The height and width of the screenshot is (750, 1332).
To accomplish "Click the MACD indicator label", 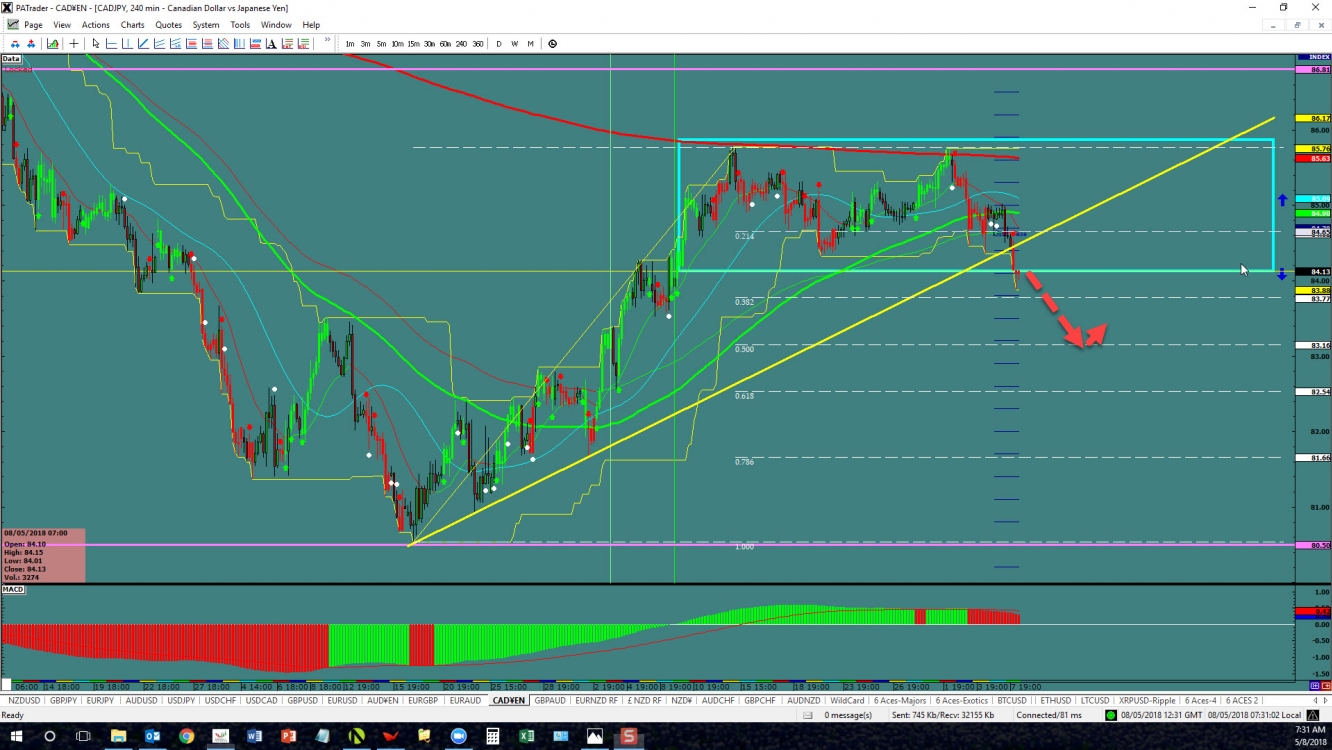I will [13, 589].
